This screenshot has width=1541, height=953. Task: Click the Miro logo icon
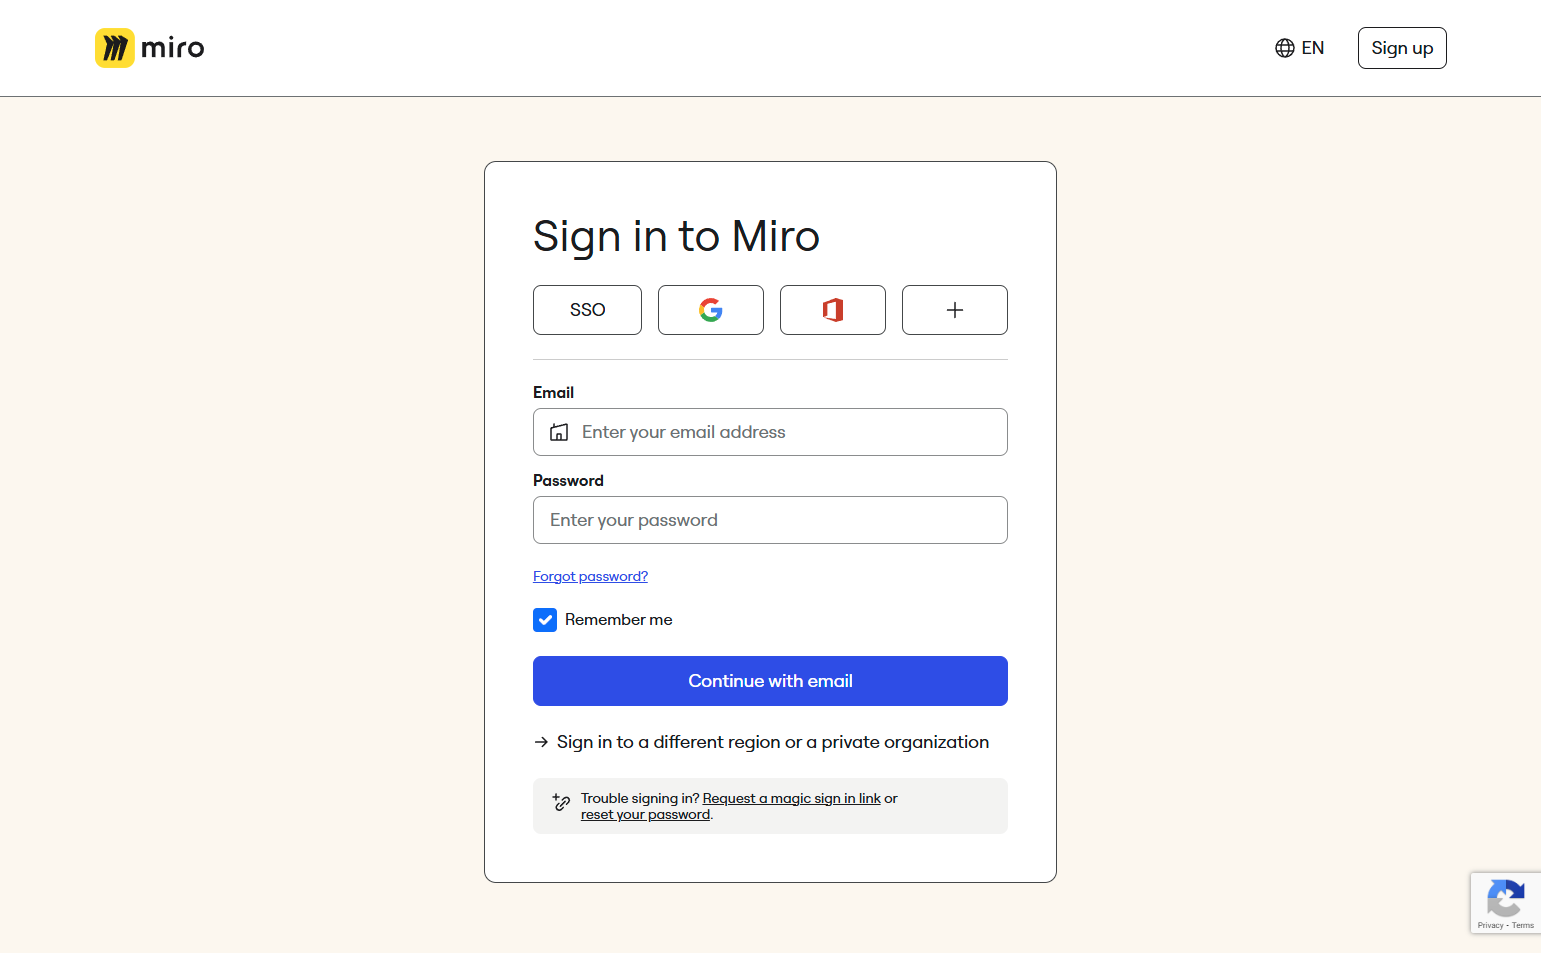114,47
